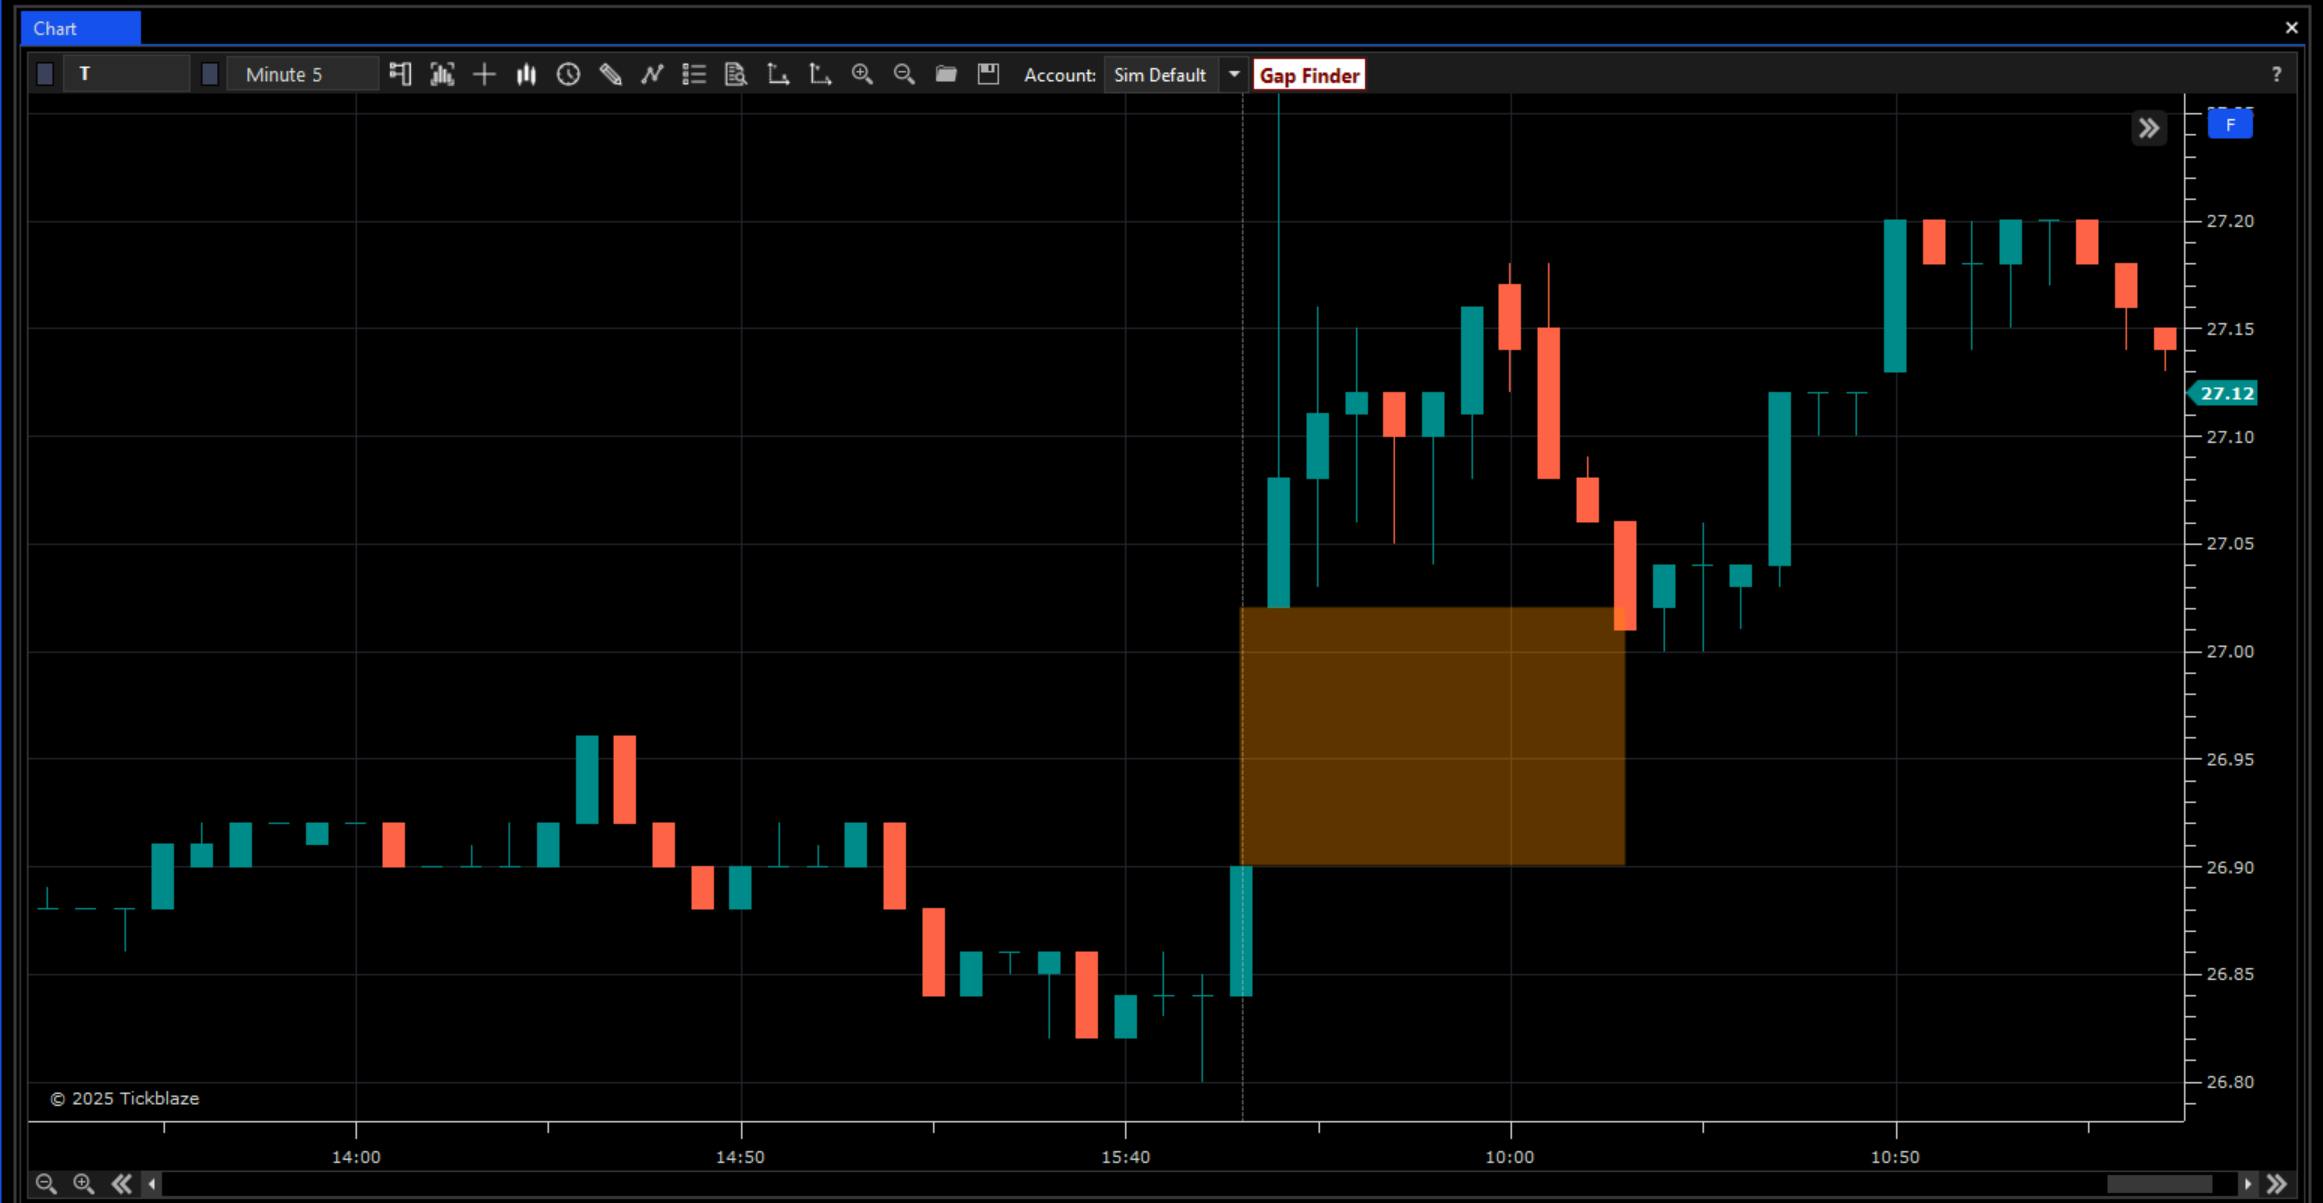
Task: Open the document search icon
Action: click(736, 74)
